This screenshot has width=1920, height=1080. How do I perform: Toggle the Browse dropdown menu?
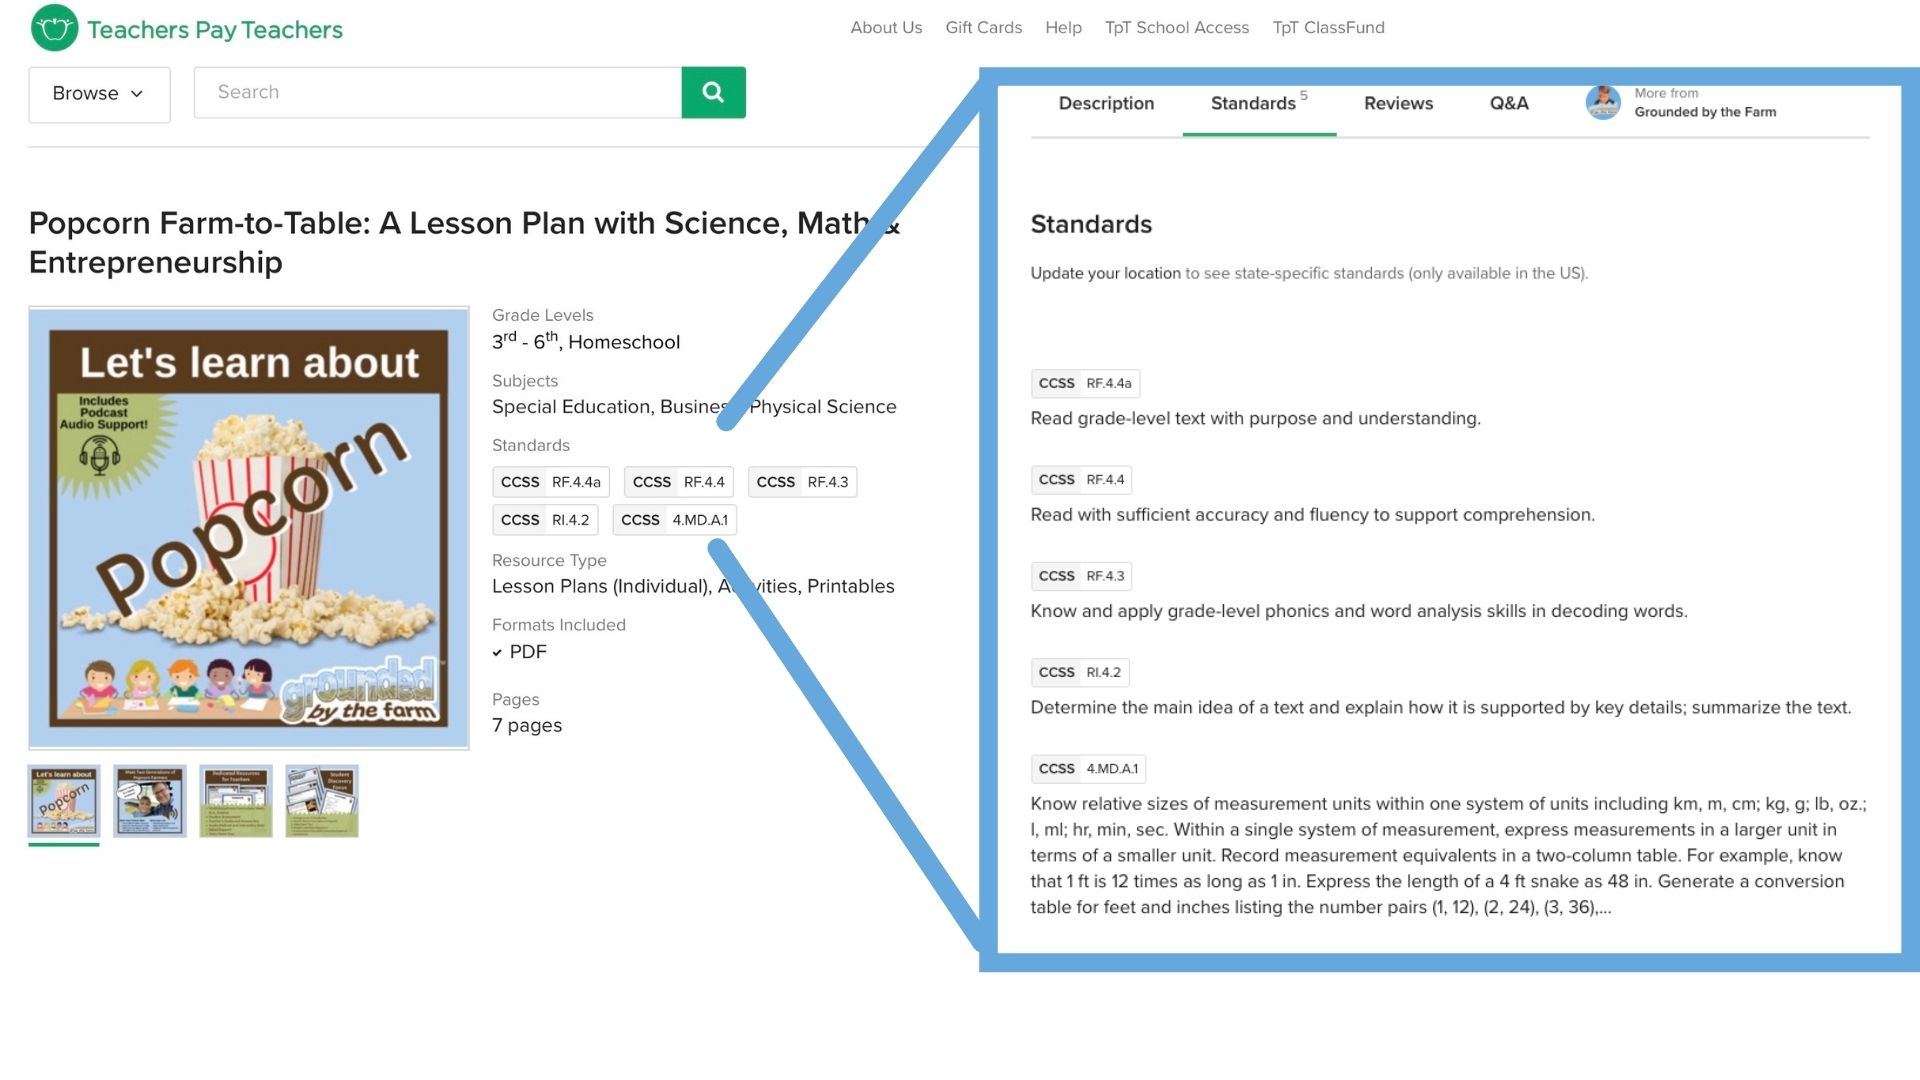coord(99,91)
